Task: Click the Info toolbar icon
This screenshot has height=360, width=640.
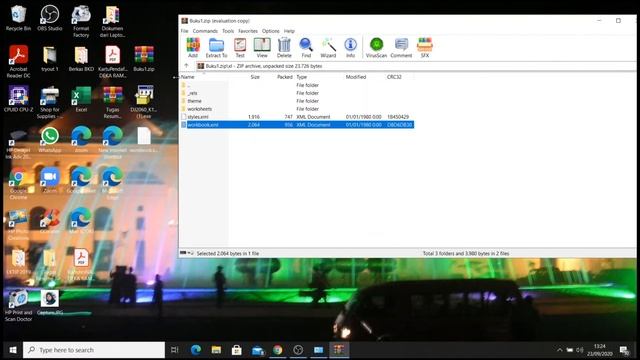Action: coord(351,47)
